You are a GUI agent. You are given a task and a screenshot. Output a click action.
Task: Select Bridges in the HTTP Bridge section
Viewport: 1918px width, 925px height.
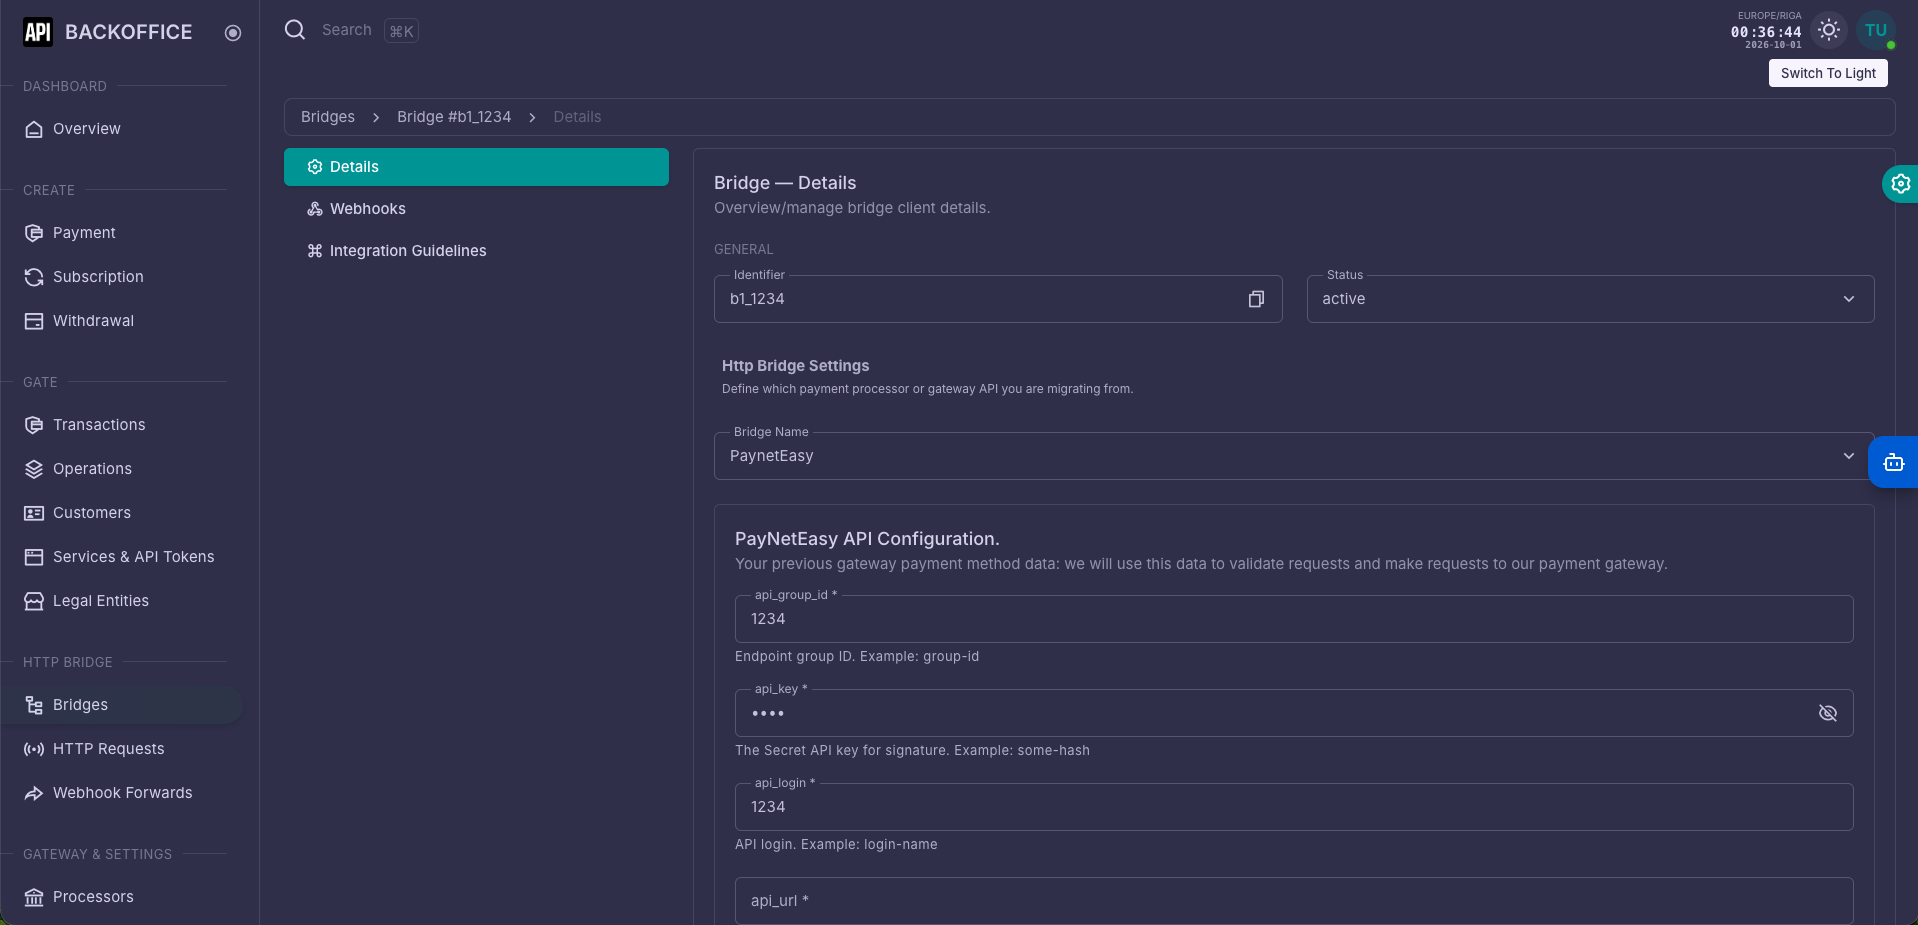(x=122, y=705)
